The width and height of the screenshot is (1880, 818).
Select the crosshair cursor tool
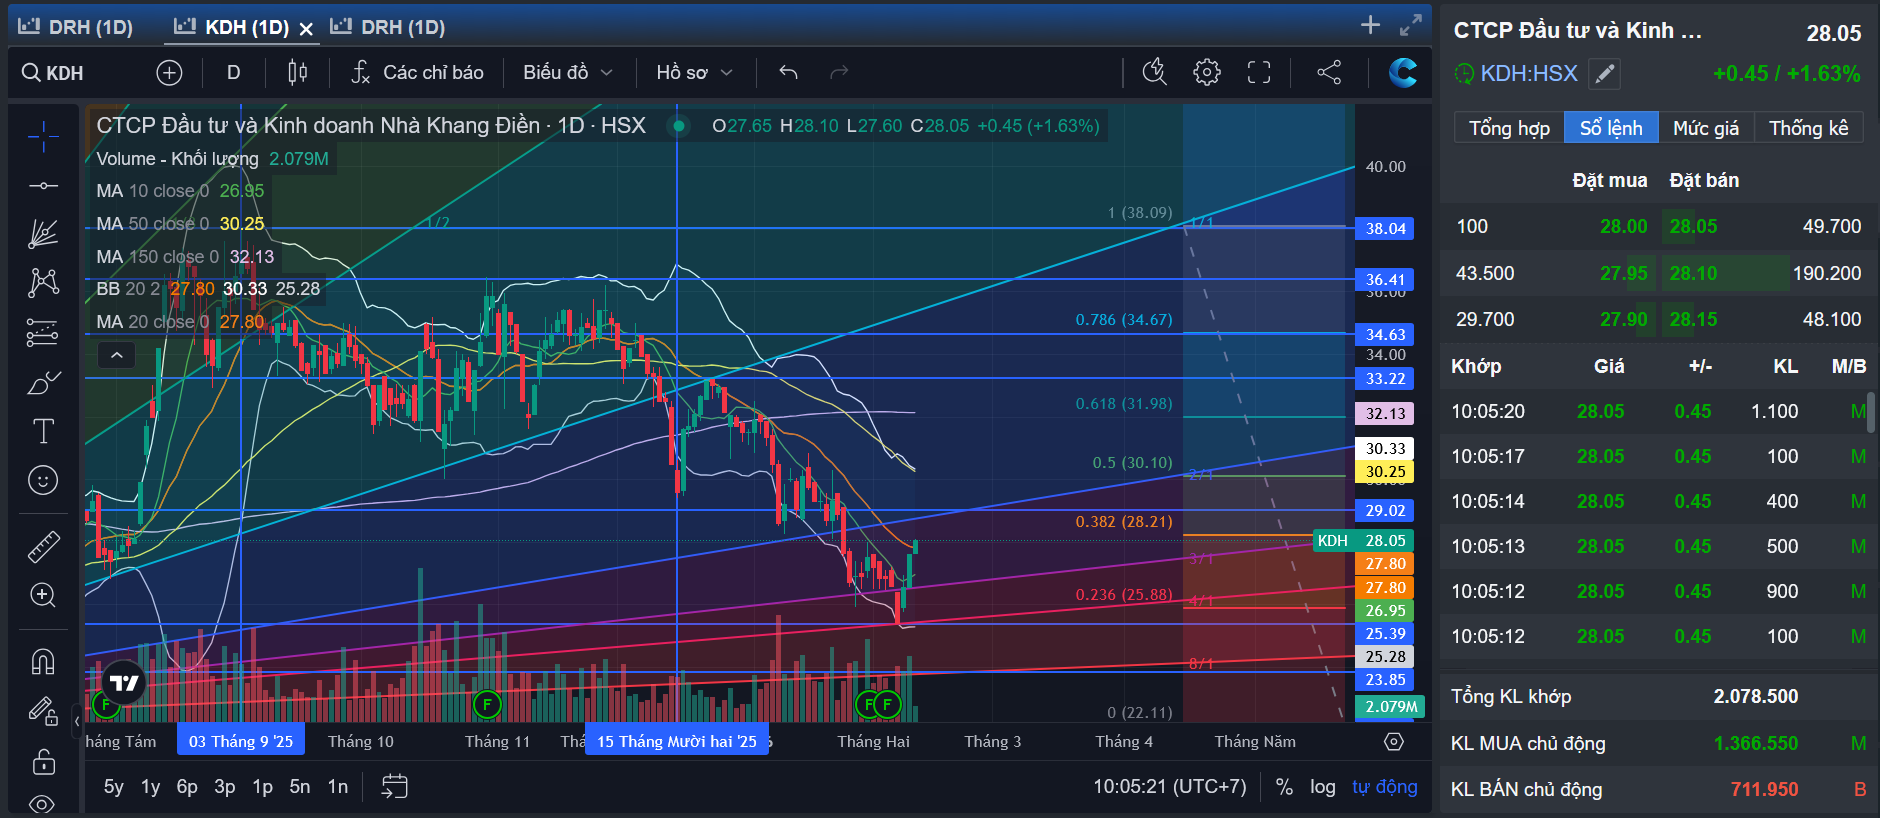pyautogui.click(x=43, y=136)
